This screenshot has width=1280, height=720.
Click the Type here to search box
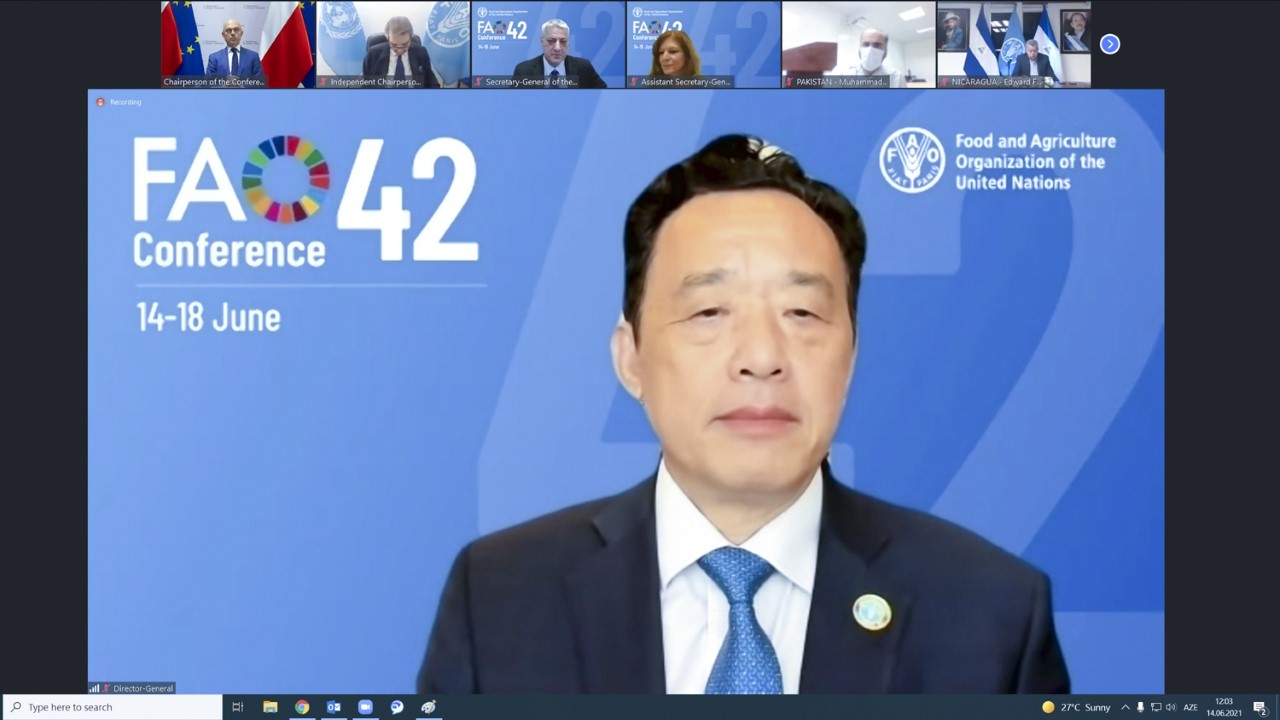click(x=112, y=707)
